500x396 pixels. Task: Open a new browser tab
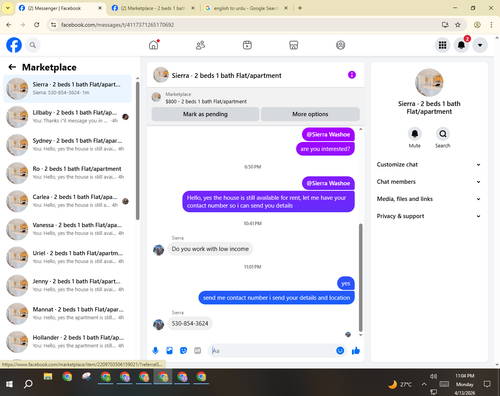tap(300, 8)
